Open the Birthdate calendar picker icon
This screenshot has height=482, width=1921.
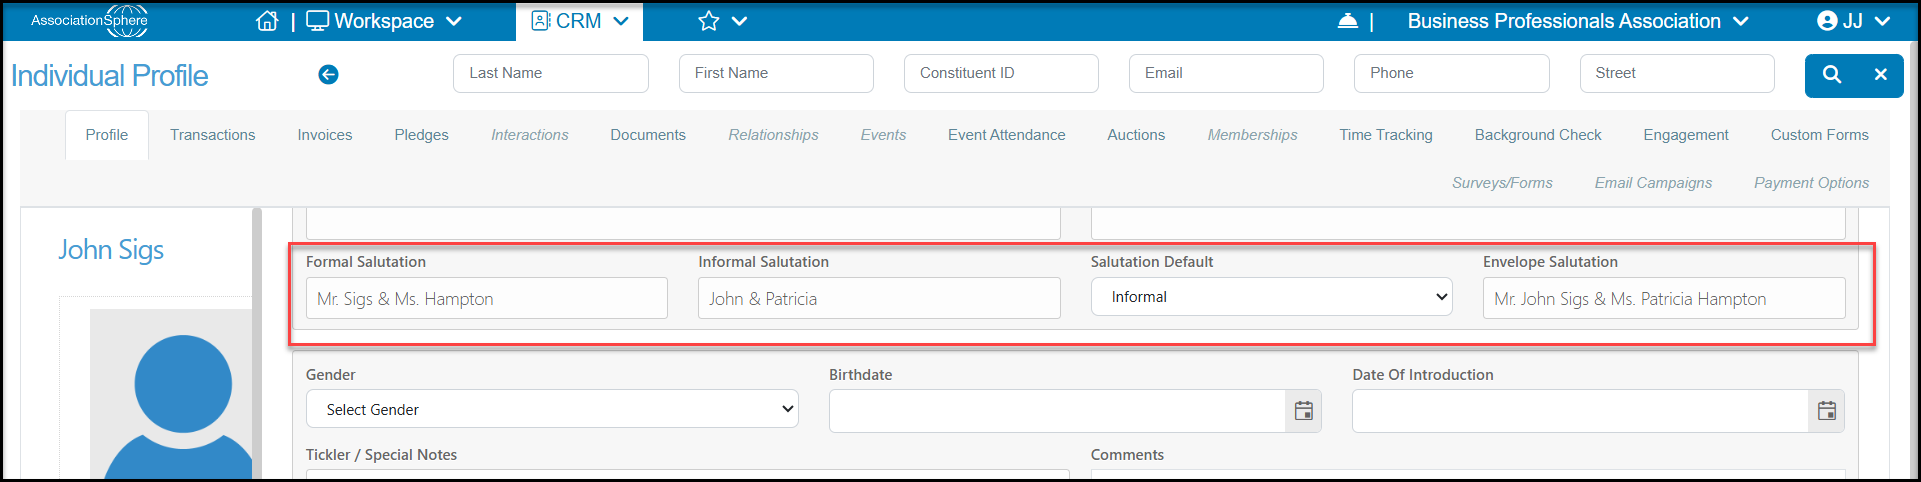(1304, 411)
